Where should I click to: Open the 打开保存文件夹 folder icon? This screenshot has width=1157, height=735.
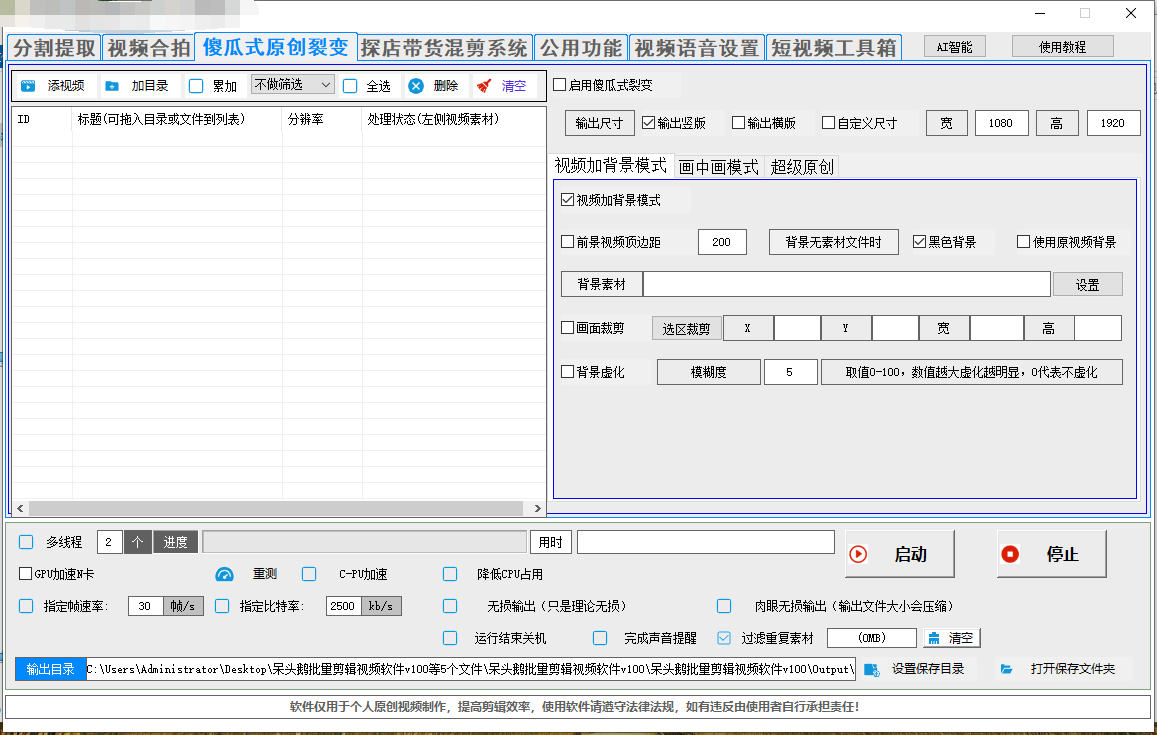point(1007,669)
